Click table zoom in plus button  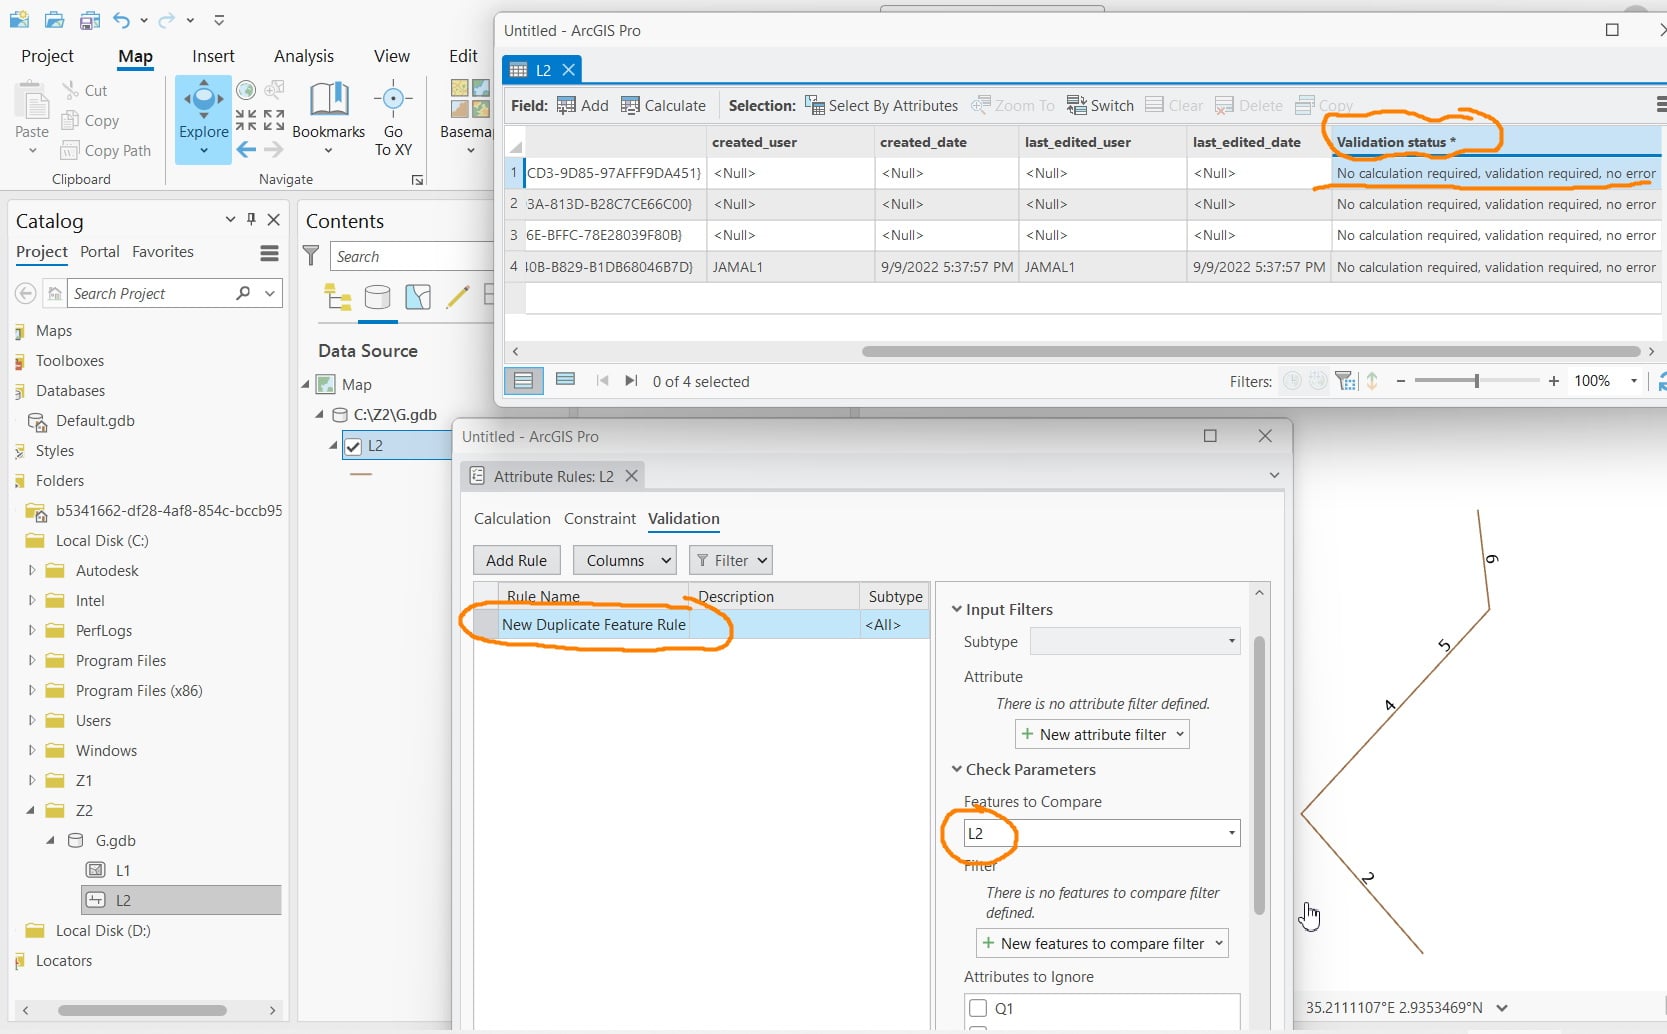click(x=1553, y=381)
